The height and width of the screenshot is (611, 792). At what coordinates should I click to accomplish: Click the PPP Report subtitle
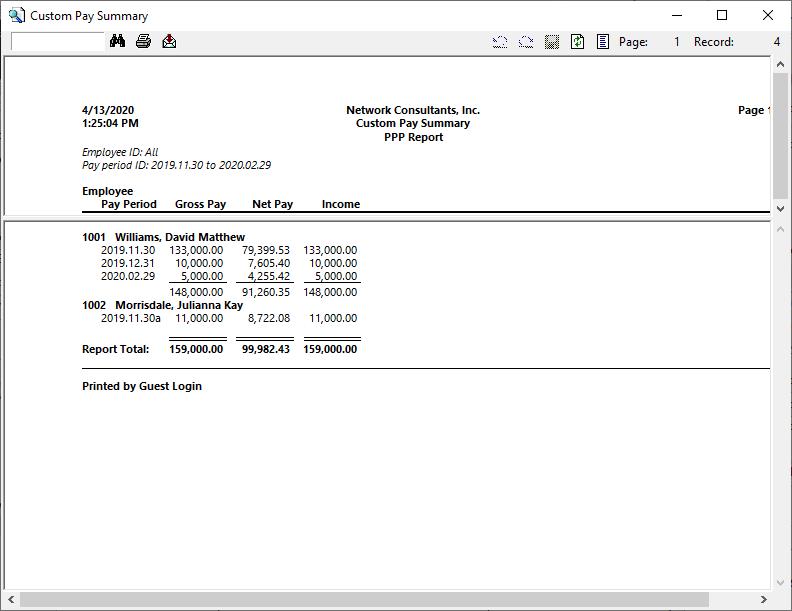tap(413, 137)
